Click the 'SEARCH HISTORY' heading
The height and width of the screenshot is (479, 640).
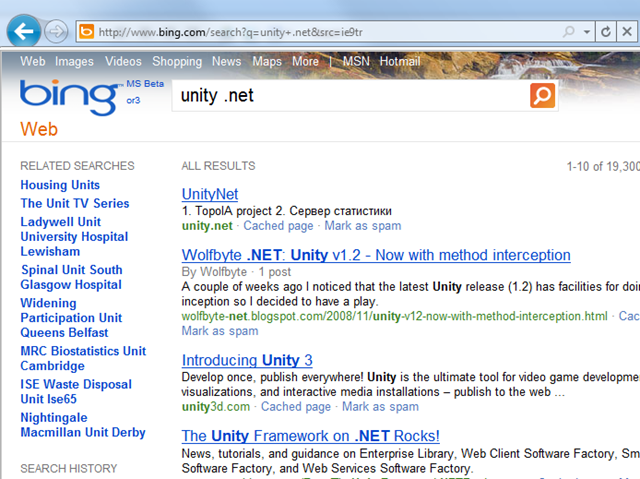(x=69, y=468)
